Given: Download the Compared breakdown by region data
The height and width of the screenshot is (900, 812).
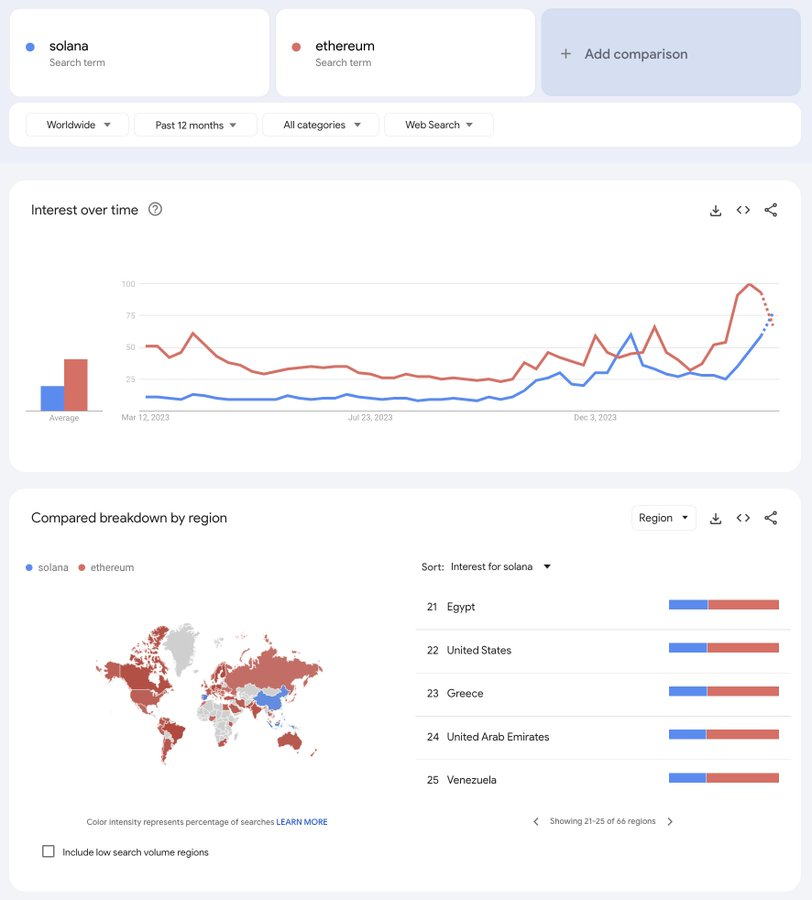Looking at the screenshot, I should pos(715,518).
